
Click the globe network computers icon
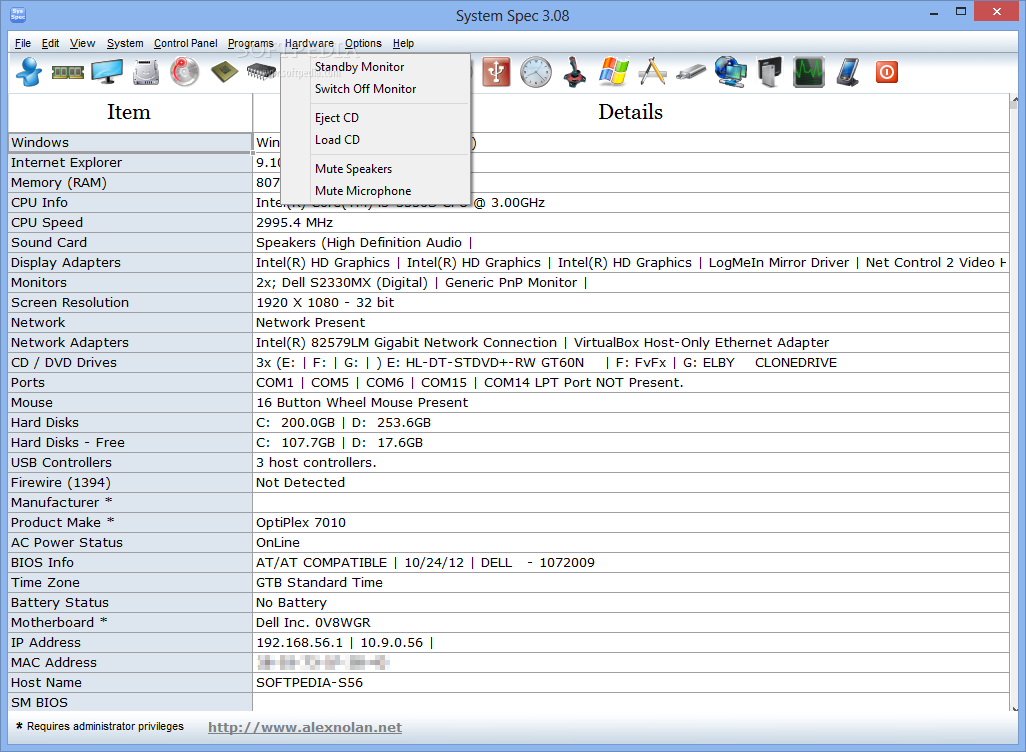[x=730, y=72]
